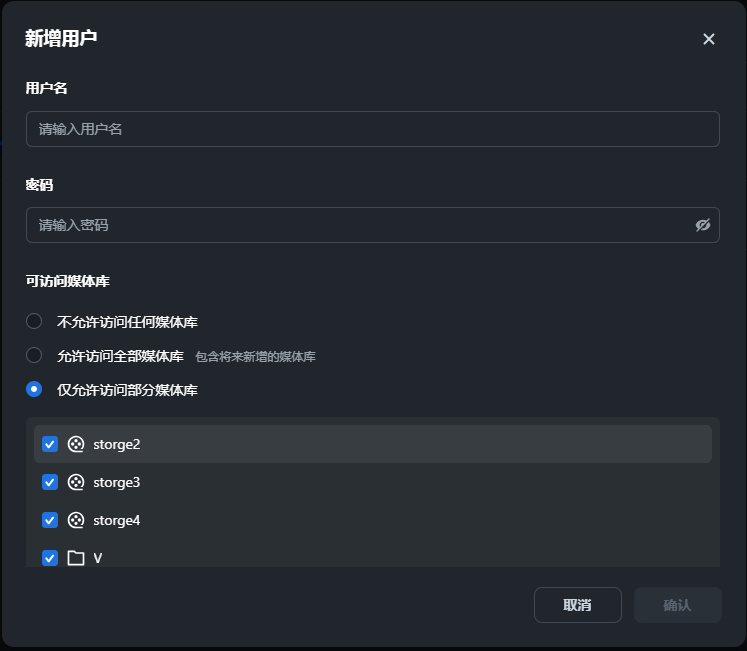The image size is (747, 651).
Task: Click the film reel icon beside storge4
Action: pos(76,520)
